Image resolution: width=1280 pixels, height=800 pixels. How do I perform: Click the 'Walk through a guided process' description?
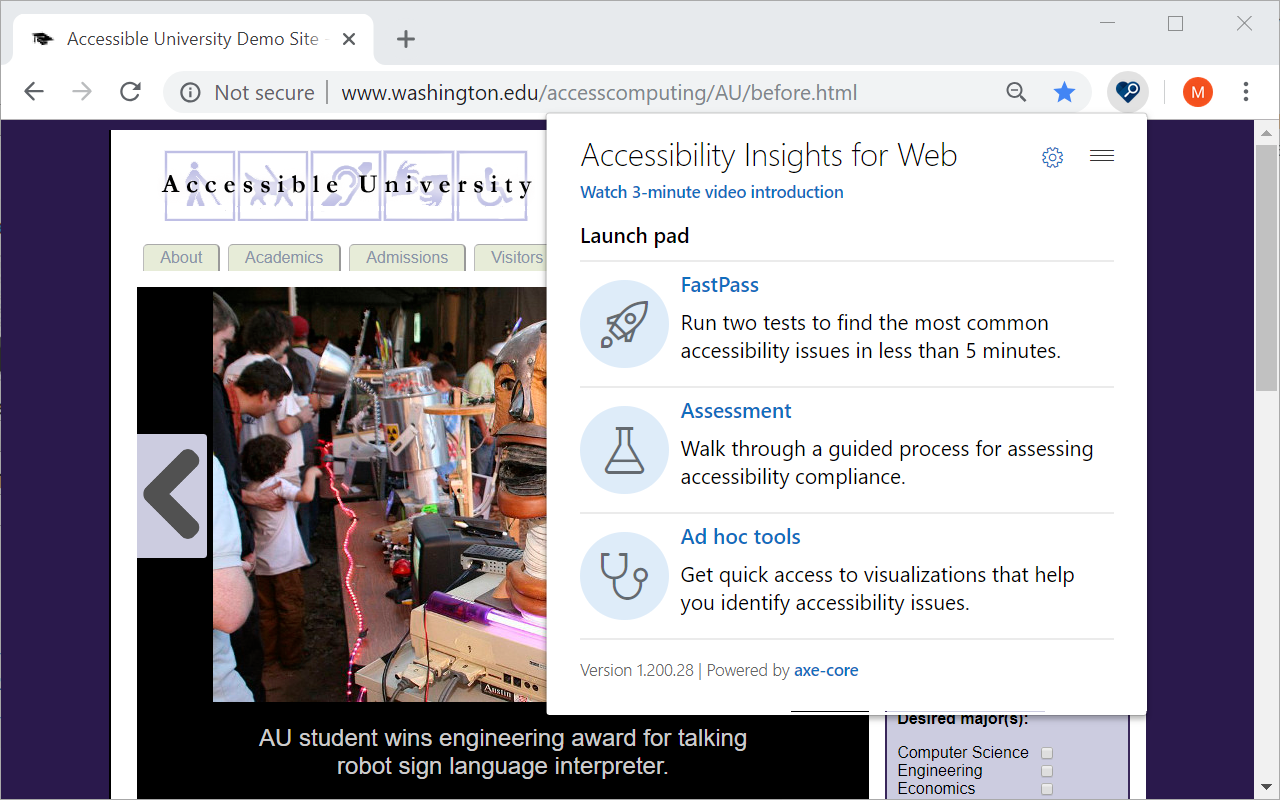pyautogui.click(x=887, y=463)
